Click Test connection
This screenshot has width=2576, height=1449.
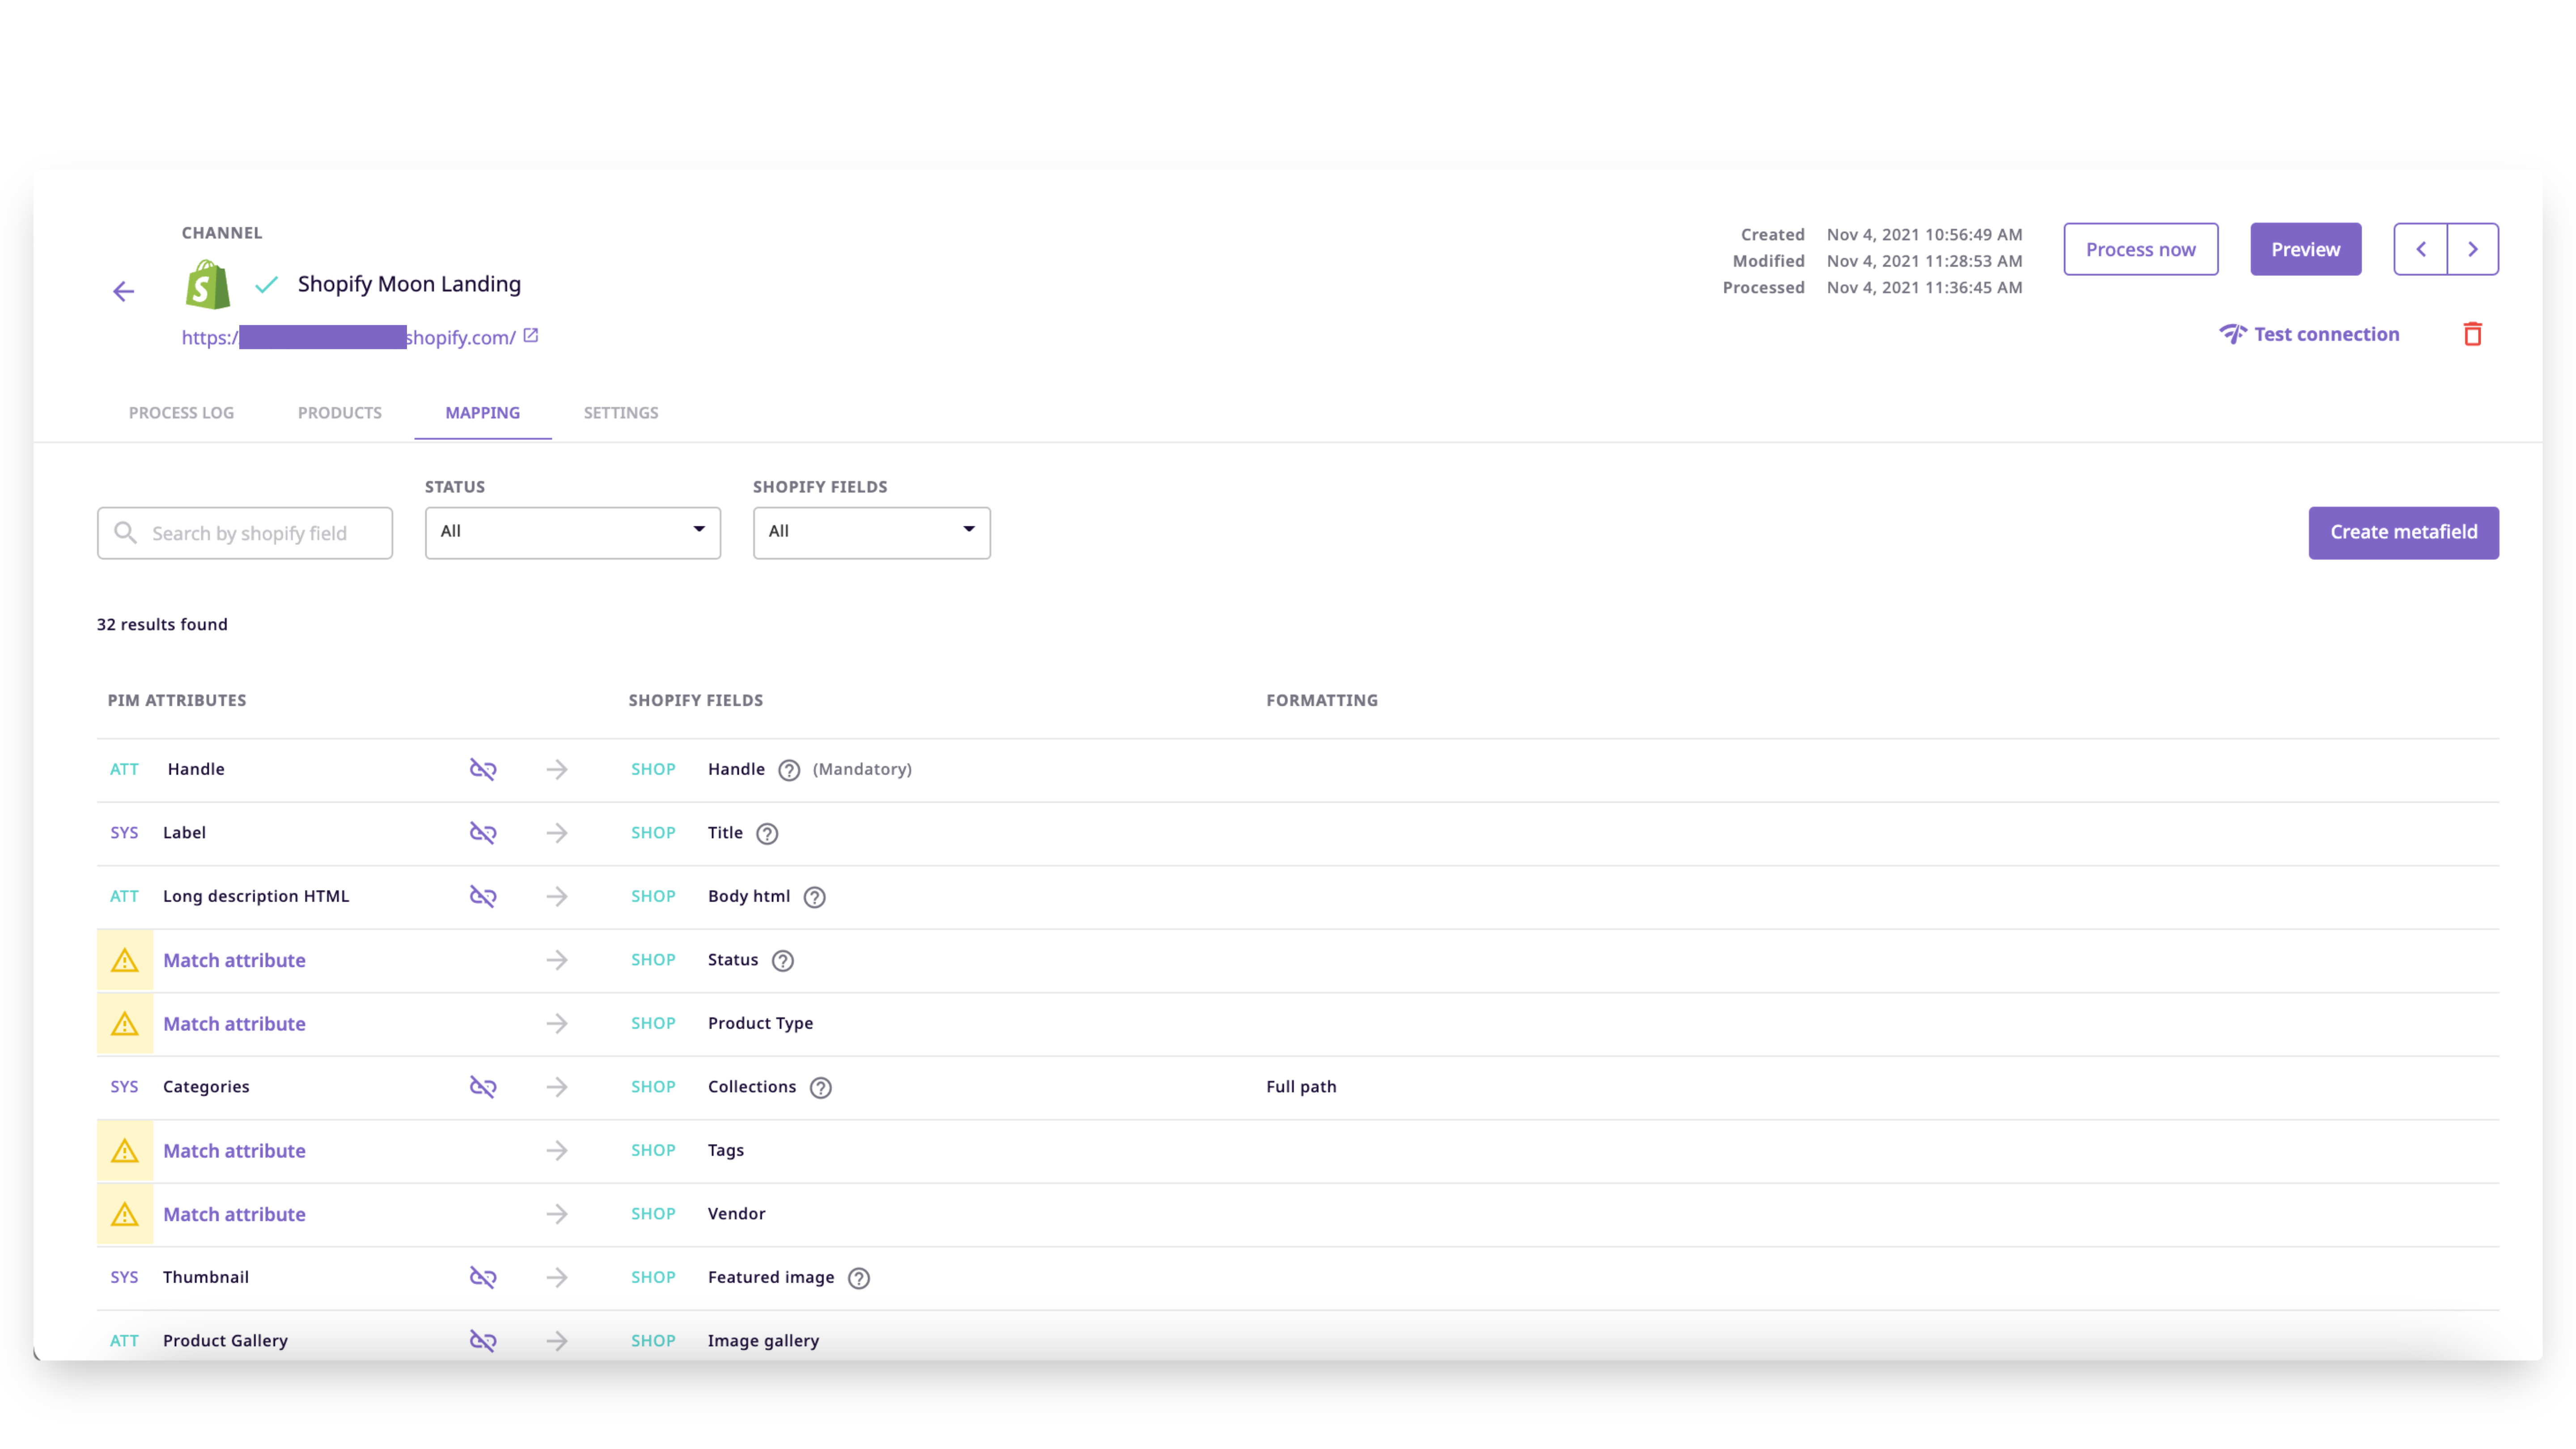2309,334
